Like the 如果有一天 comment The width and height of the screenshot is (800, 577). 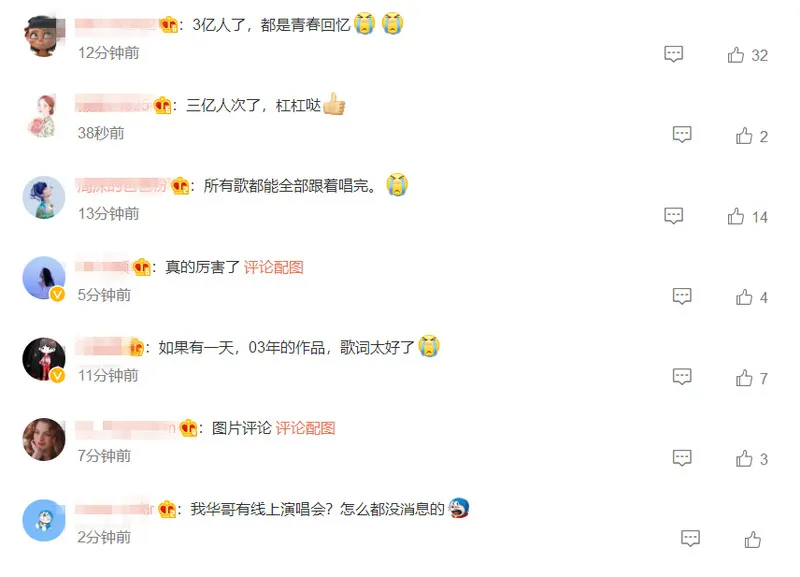(744, 378)
